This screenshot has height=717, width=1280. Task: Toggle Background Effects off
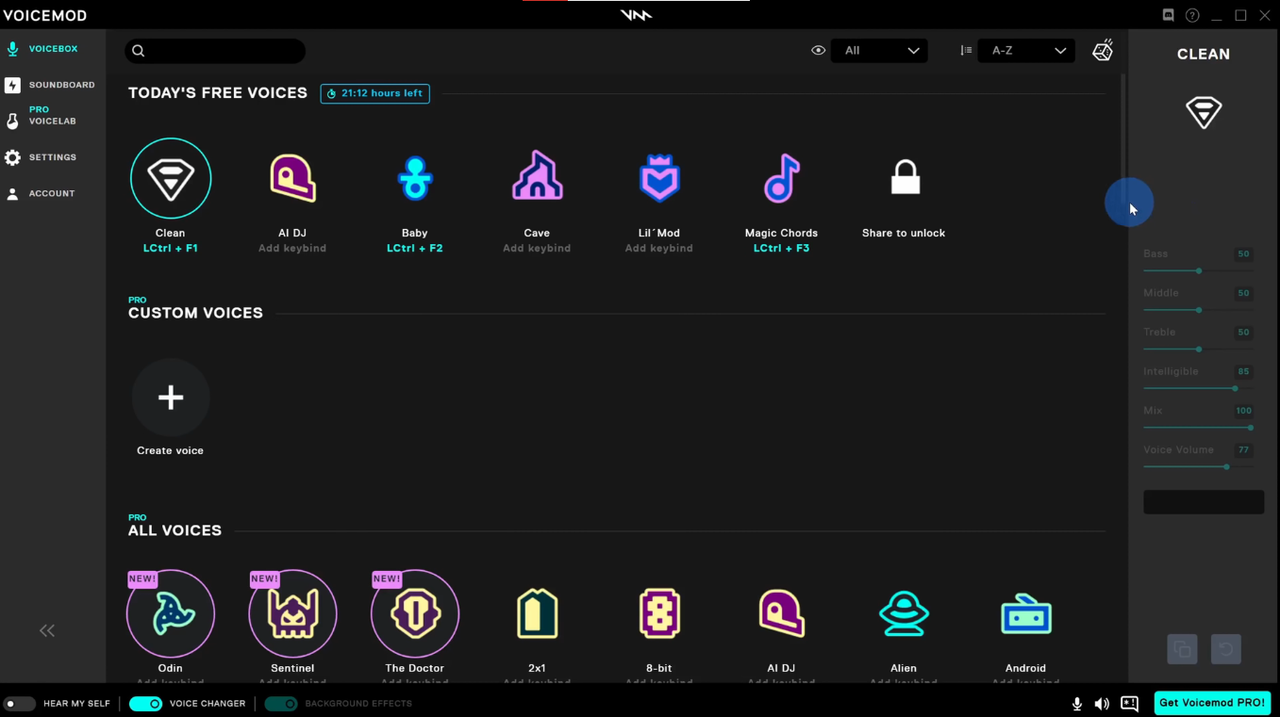point(281,703)
